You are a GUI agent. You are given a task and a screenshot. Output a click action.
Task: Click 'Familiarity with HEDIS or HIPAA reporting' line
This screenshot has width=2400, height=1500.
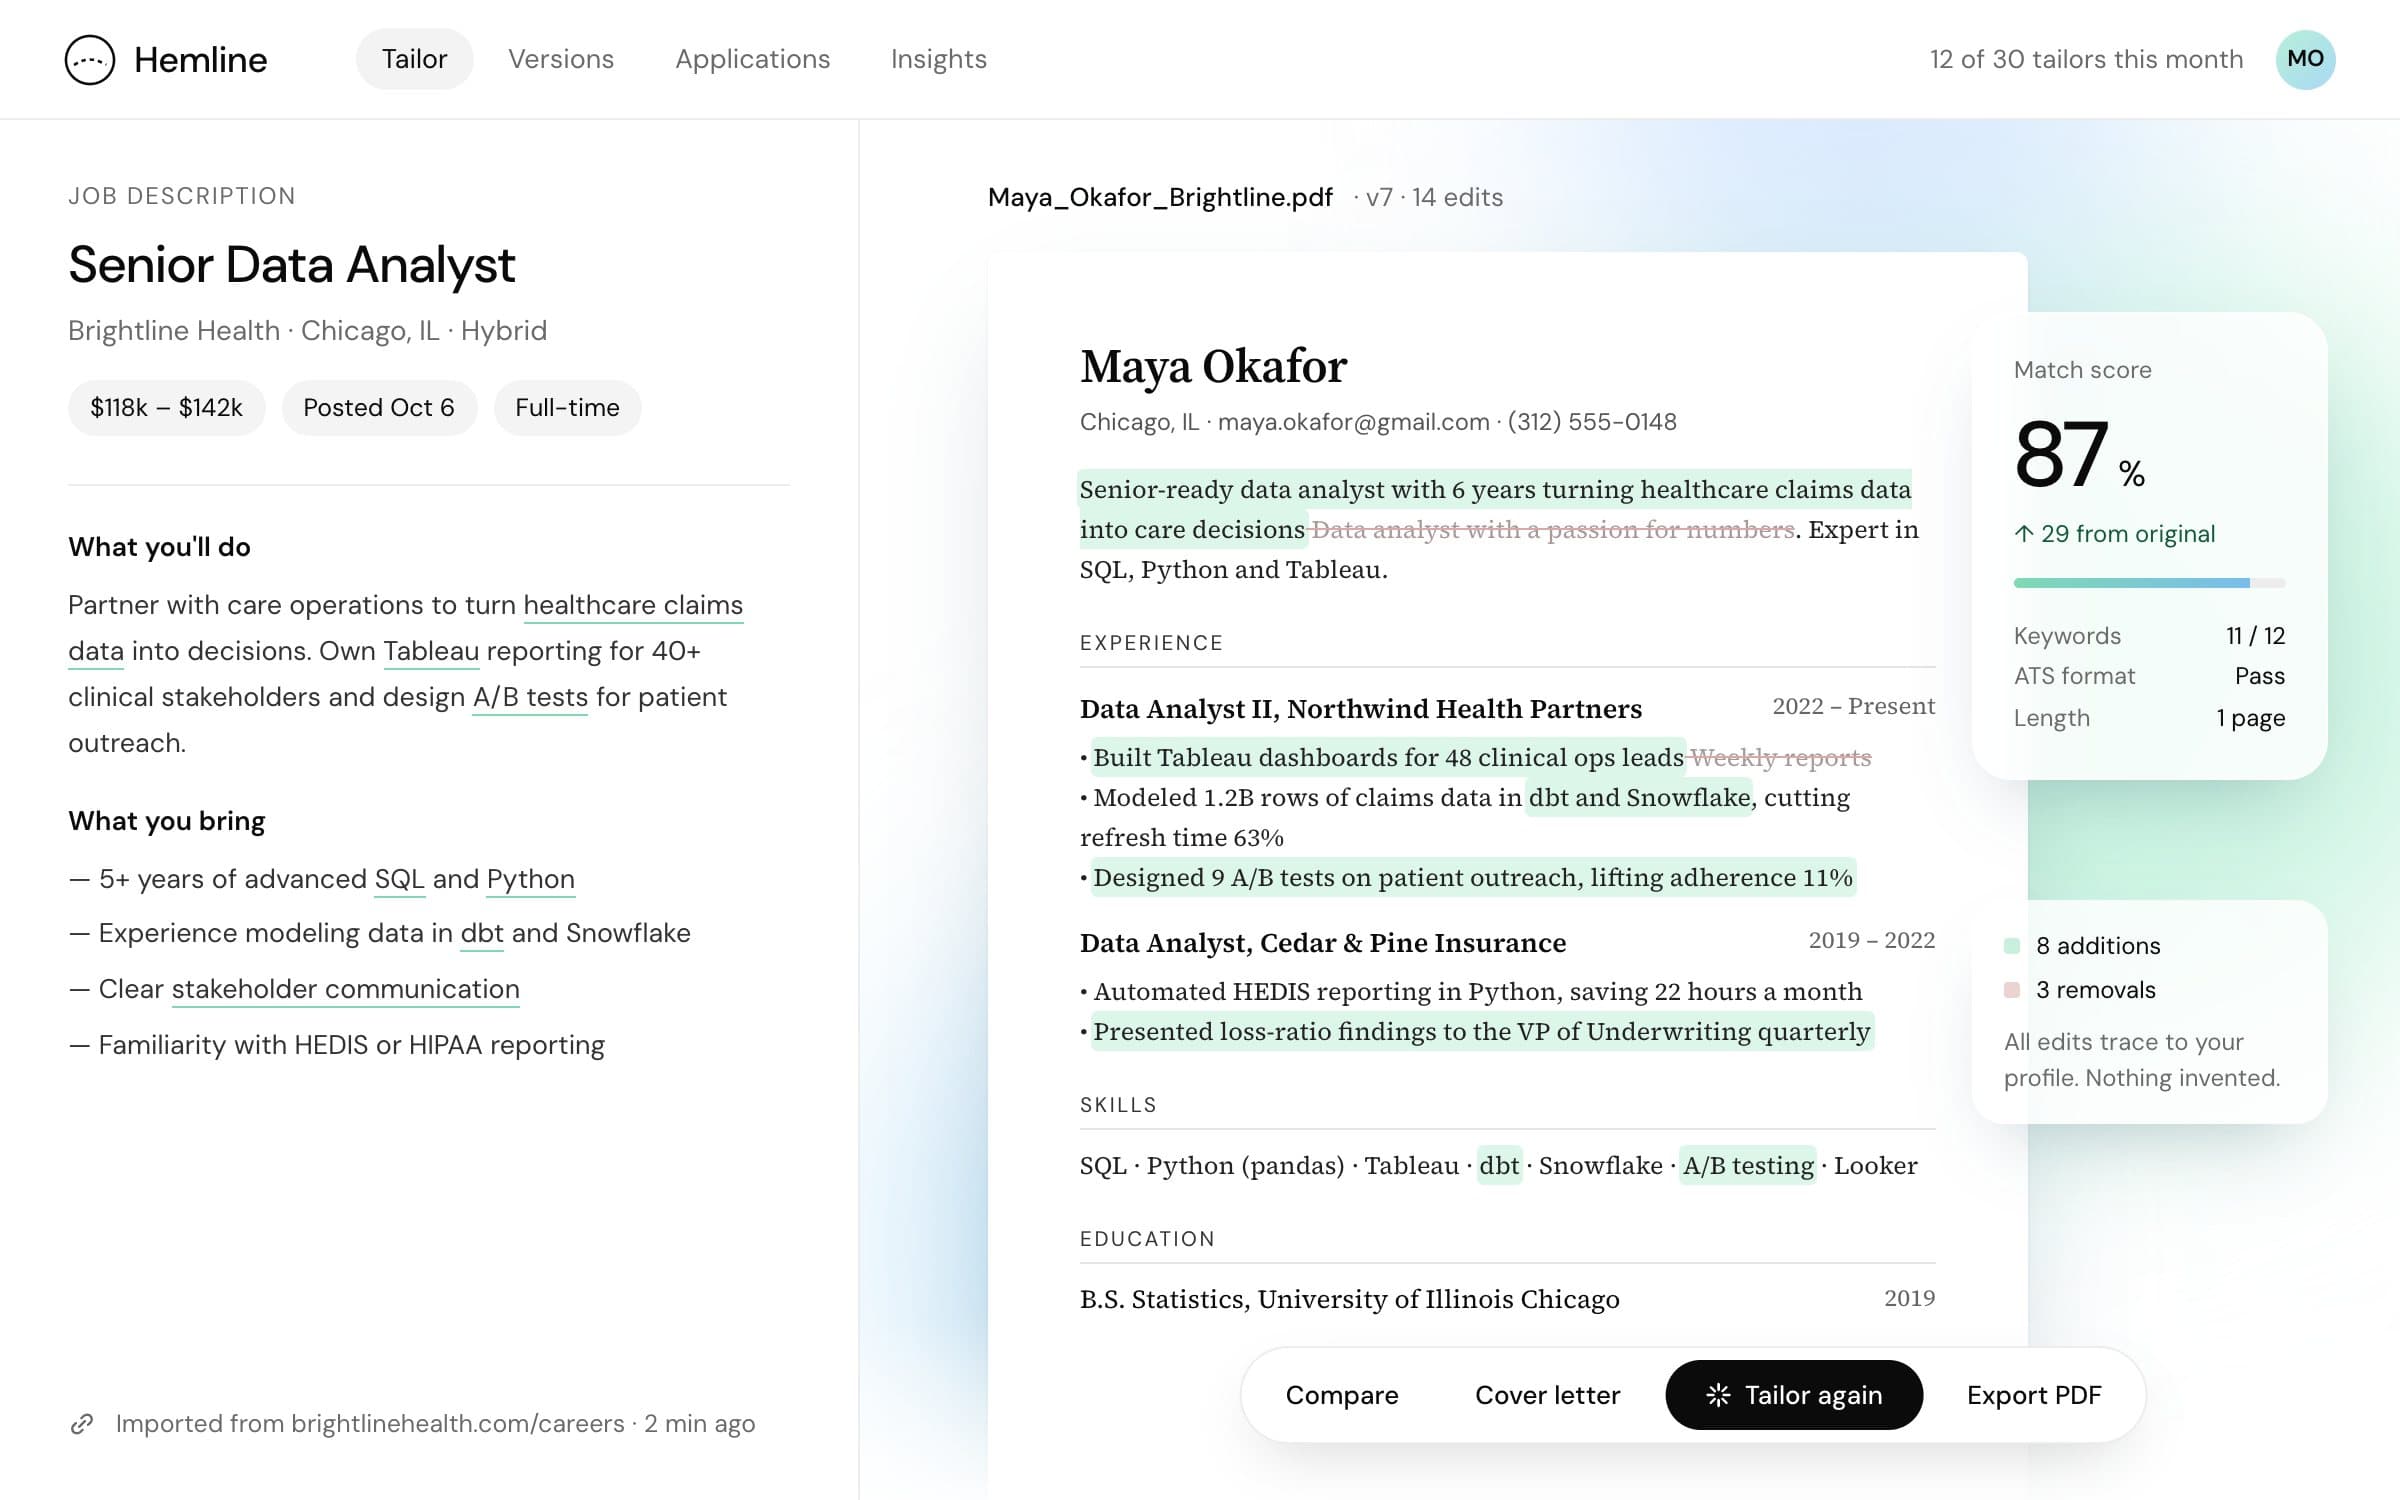(x=337, y=1045)
